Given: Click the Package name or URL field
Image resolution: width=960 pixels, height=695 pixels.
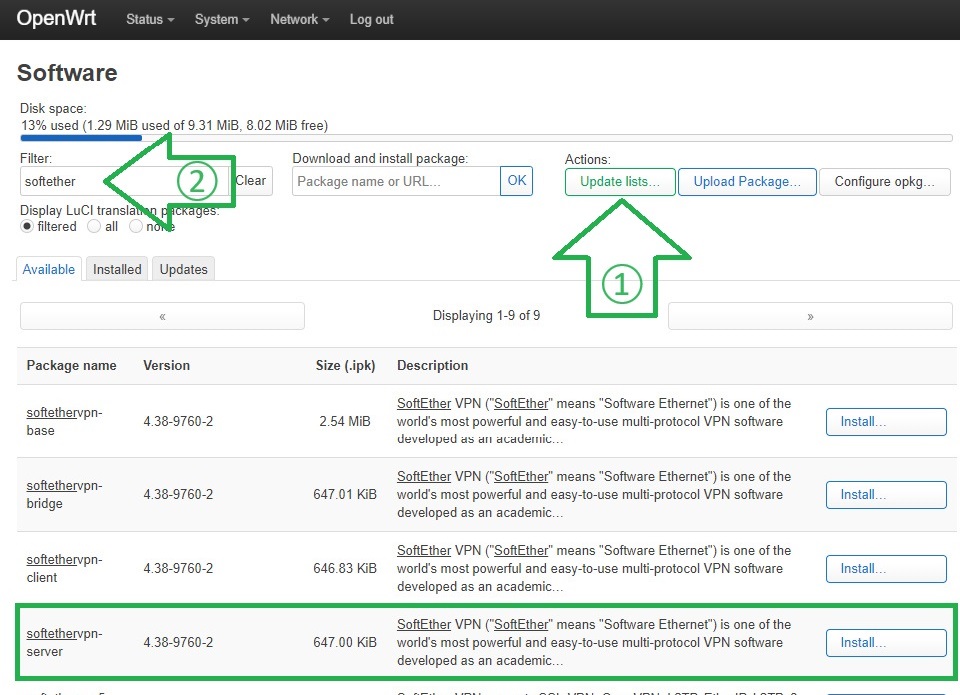Looking at the screenshot, I should click(x=396, y=181).
